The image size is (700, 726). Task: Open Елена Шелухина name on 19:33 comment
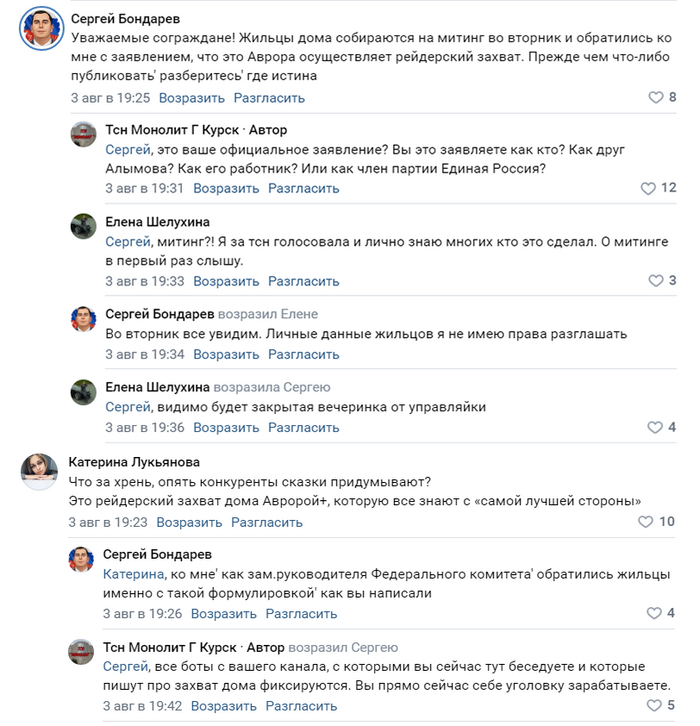(158, 222)
